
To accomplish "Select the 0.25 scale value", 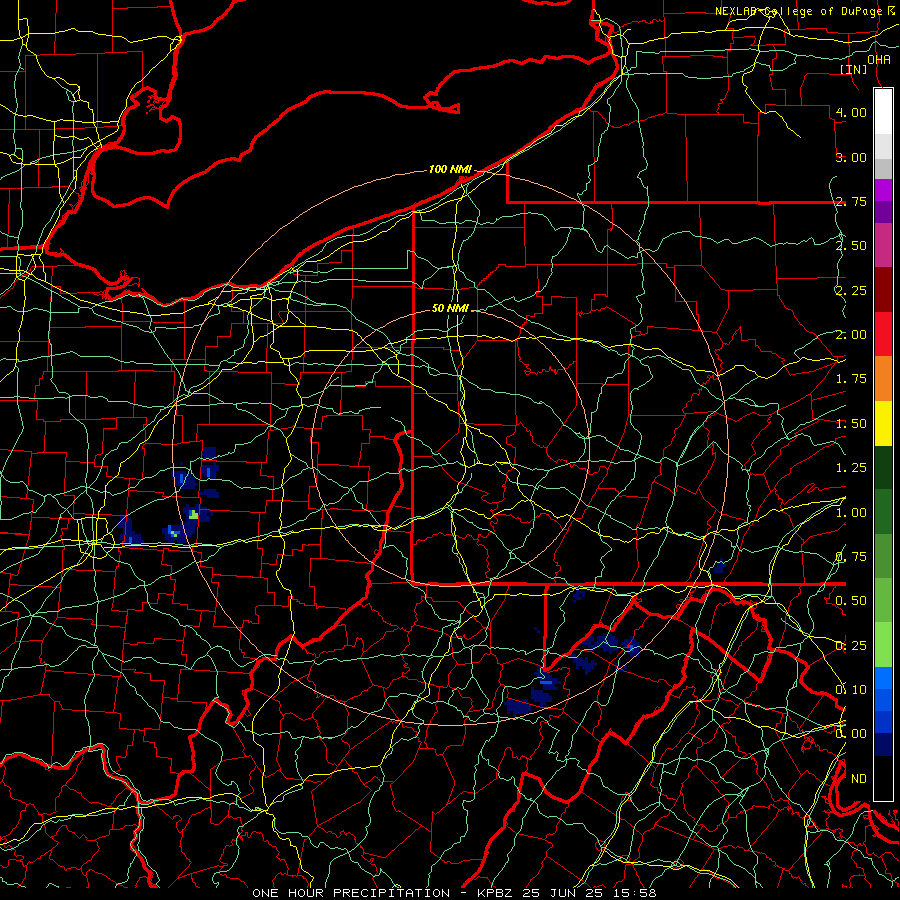I will click(x=851, y=646).
